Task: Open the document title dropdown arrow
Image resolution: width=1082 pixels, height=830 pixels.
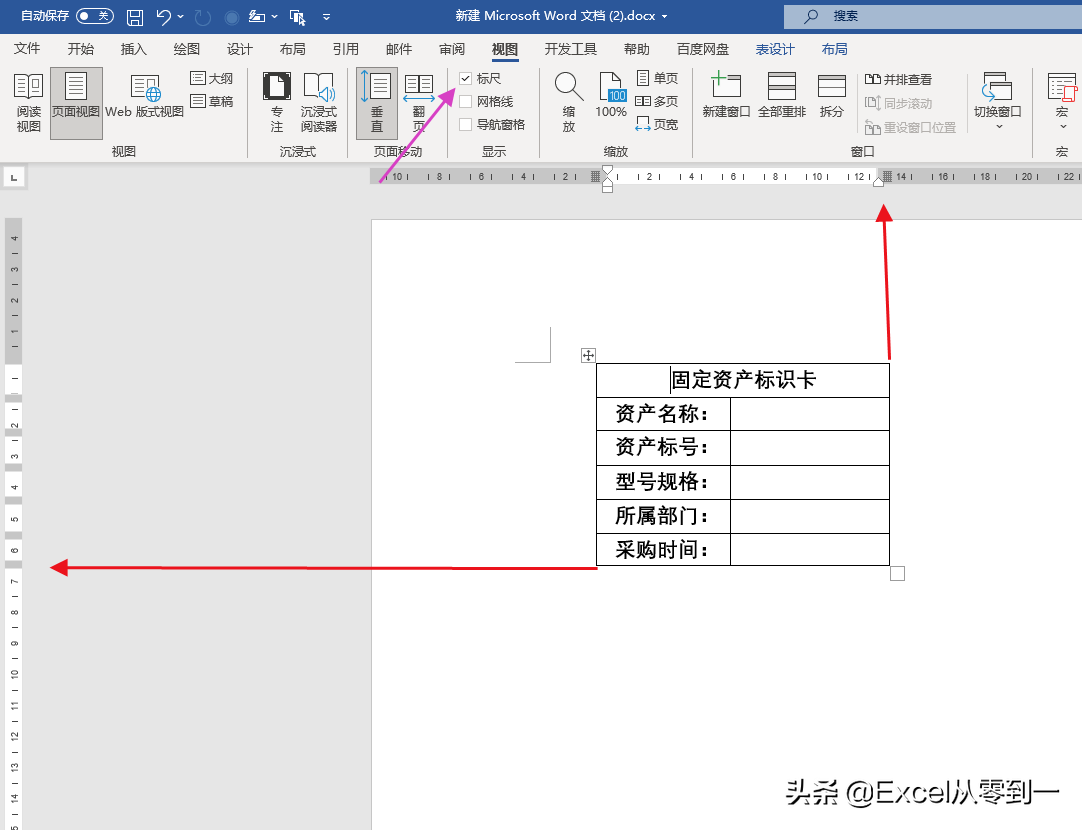Action: (x=664, y=16)
